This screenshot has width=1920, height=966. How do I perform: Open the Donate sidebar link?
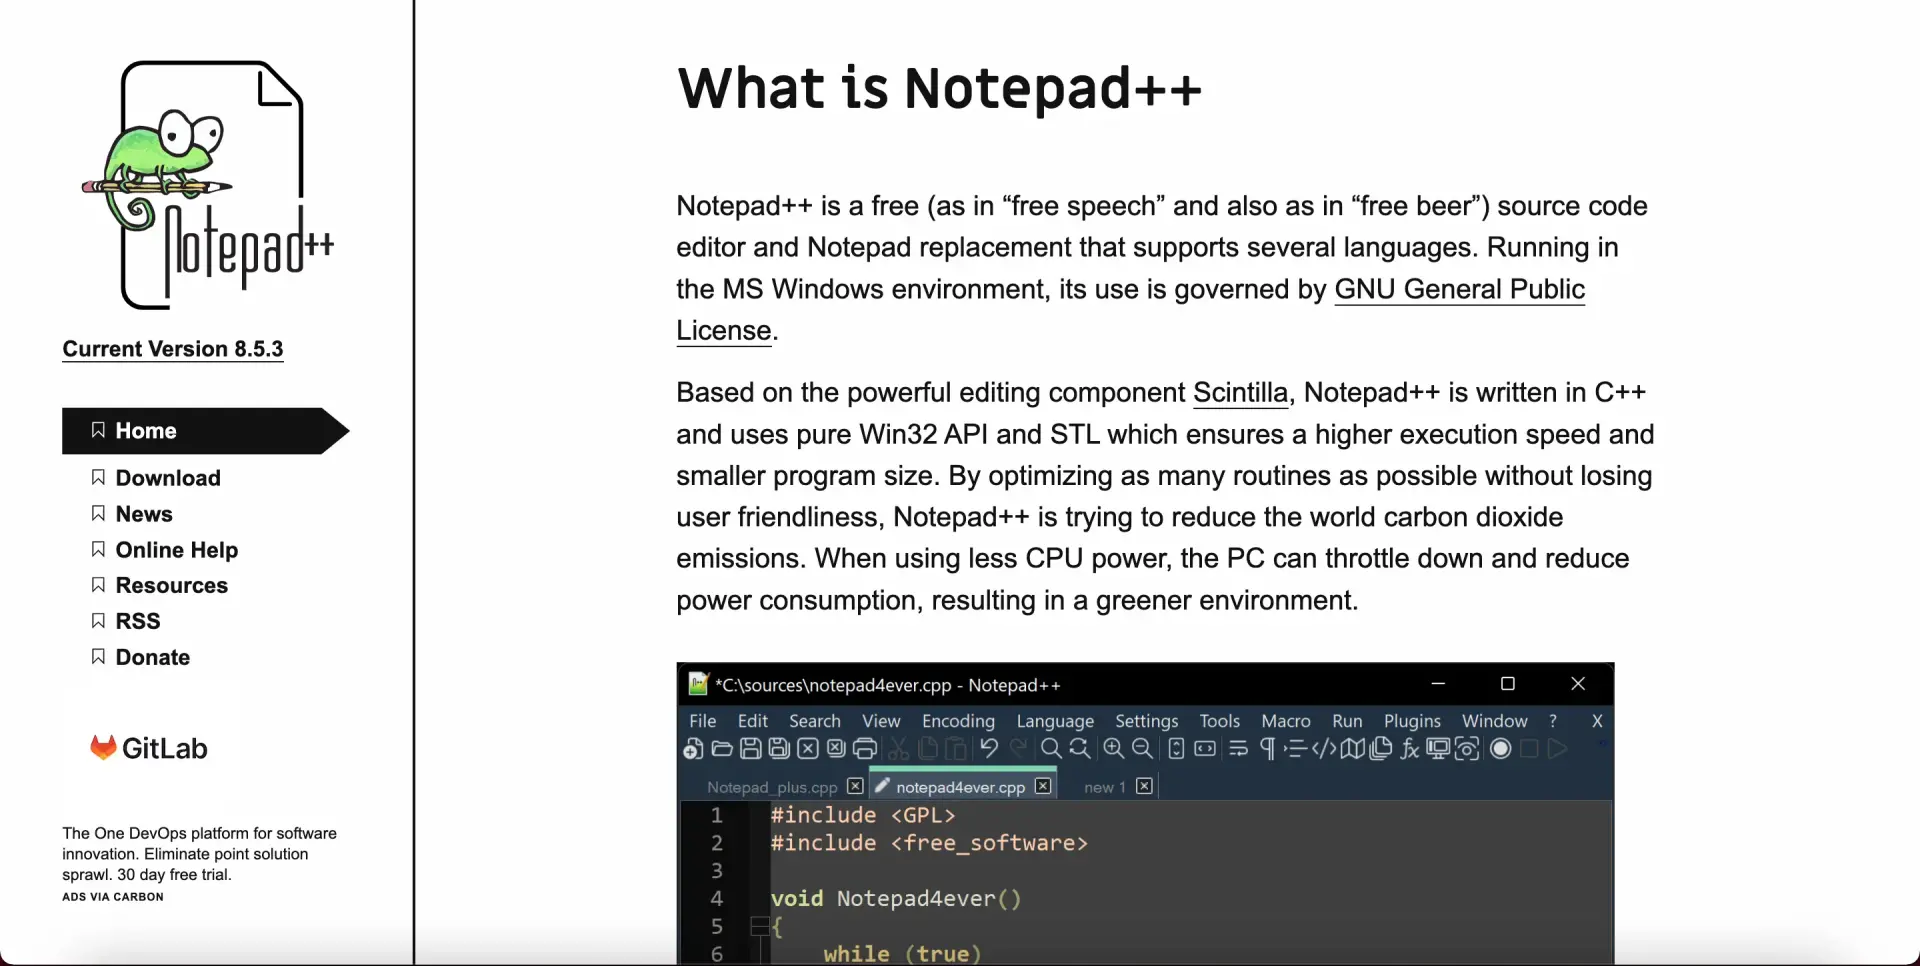[153, 657]
